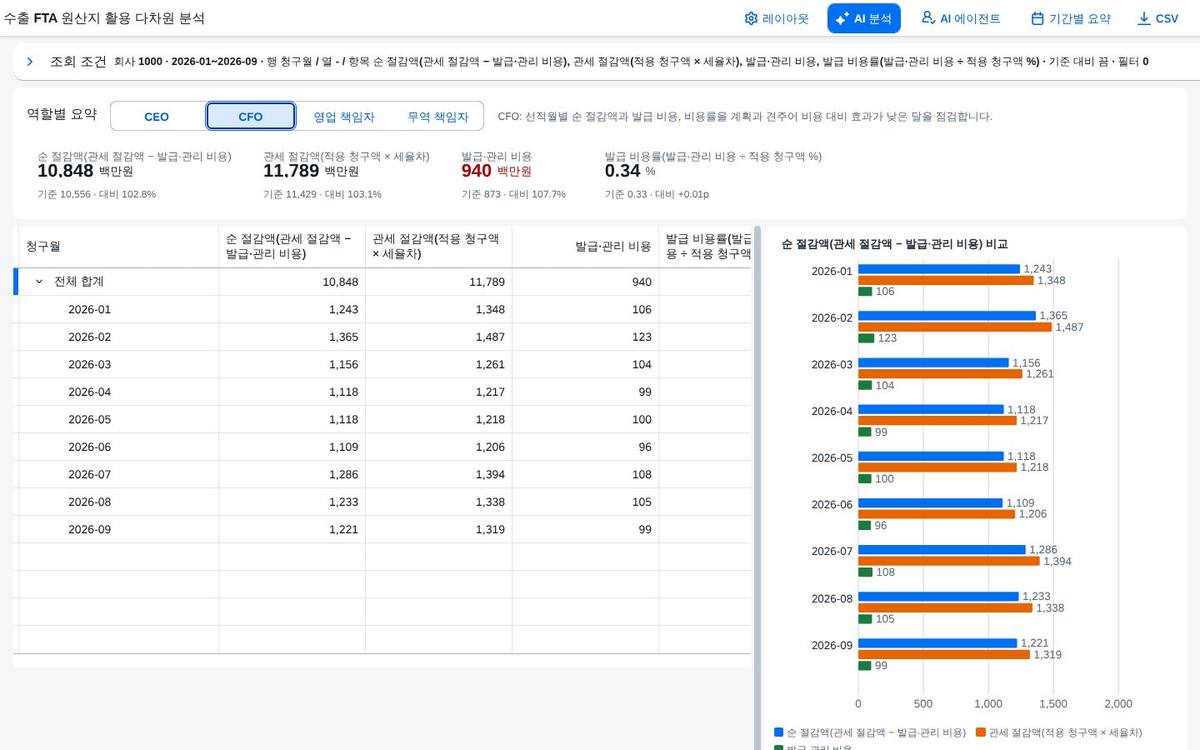Download data with the CSV button

point(1157,18)
